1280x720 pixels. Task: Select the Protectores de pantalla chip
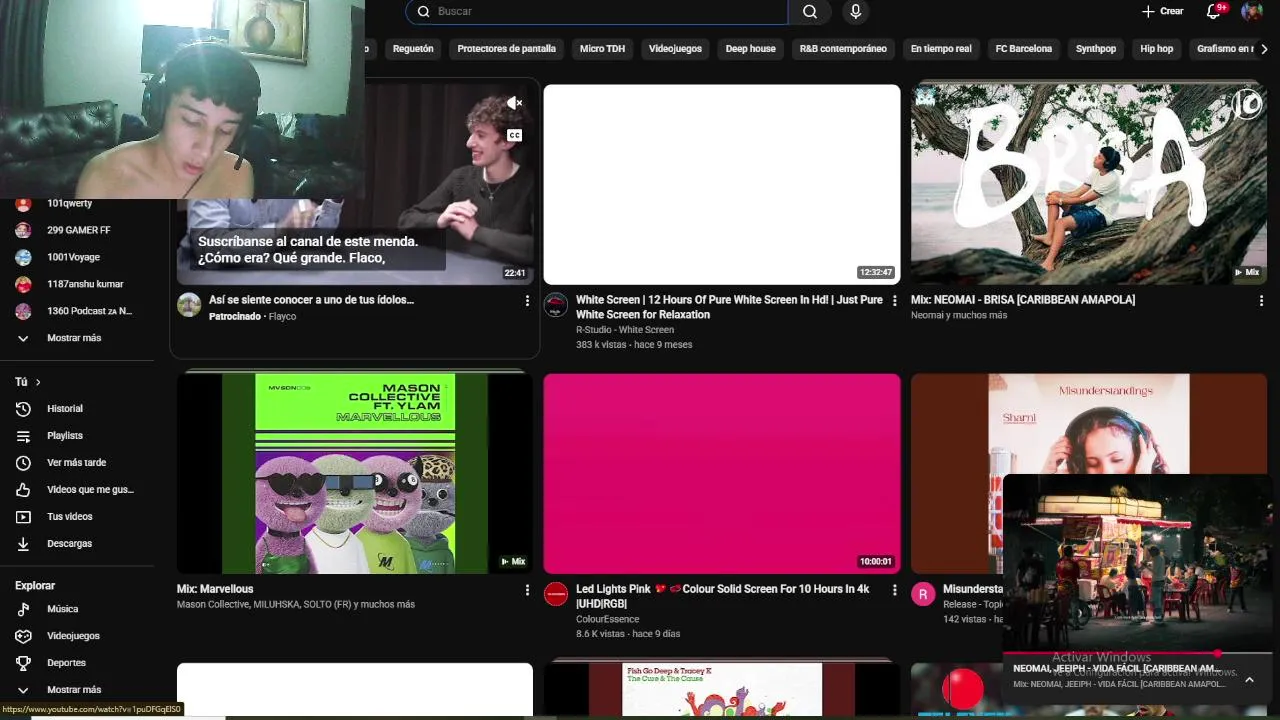tap(506, 49)
